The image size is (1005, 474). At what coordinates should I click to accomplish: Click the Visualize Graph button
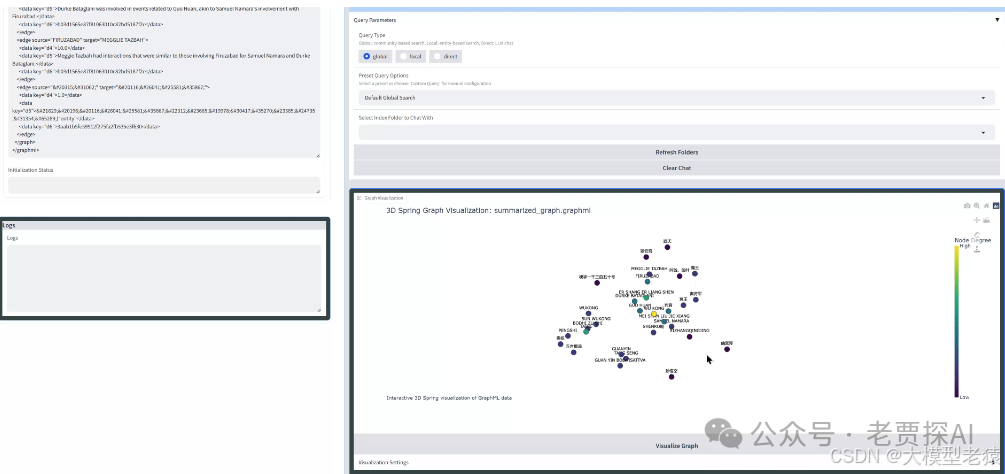(676, 445)
